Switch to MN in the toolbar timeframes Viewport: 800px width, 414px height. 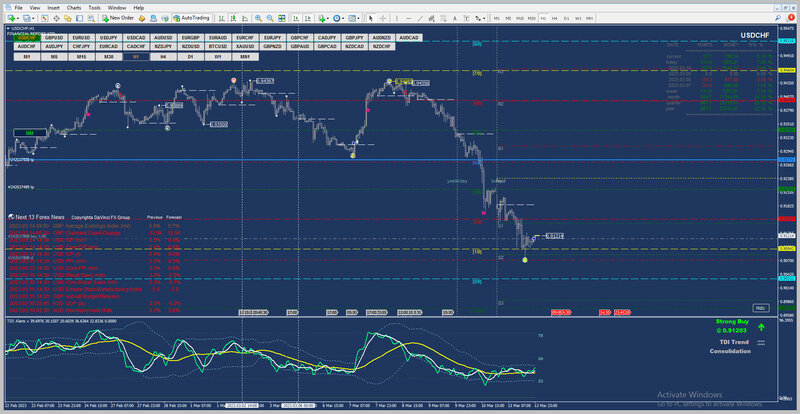(589, 18)
